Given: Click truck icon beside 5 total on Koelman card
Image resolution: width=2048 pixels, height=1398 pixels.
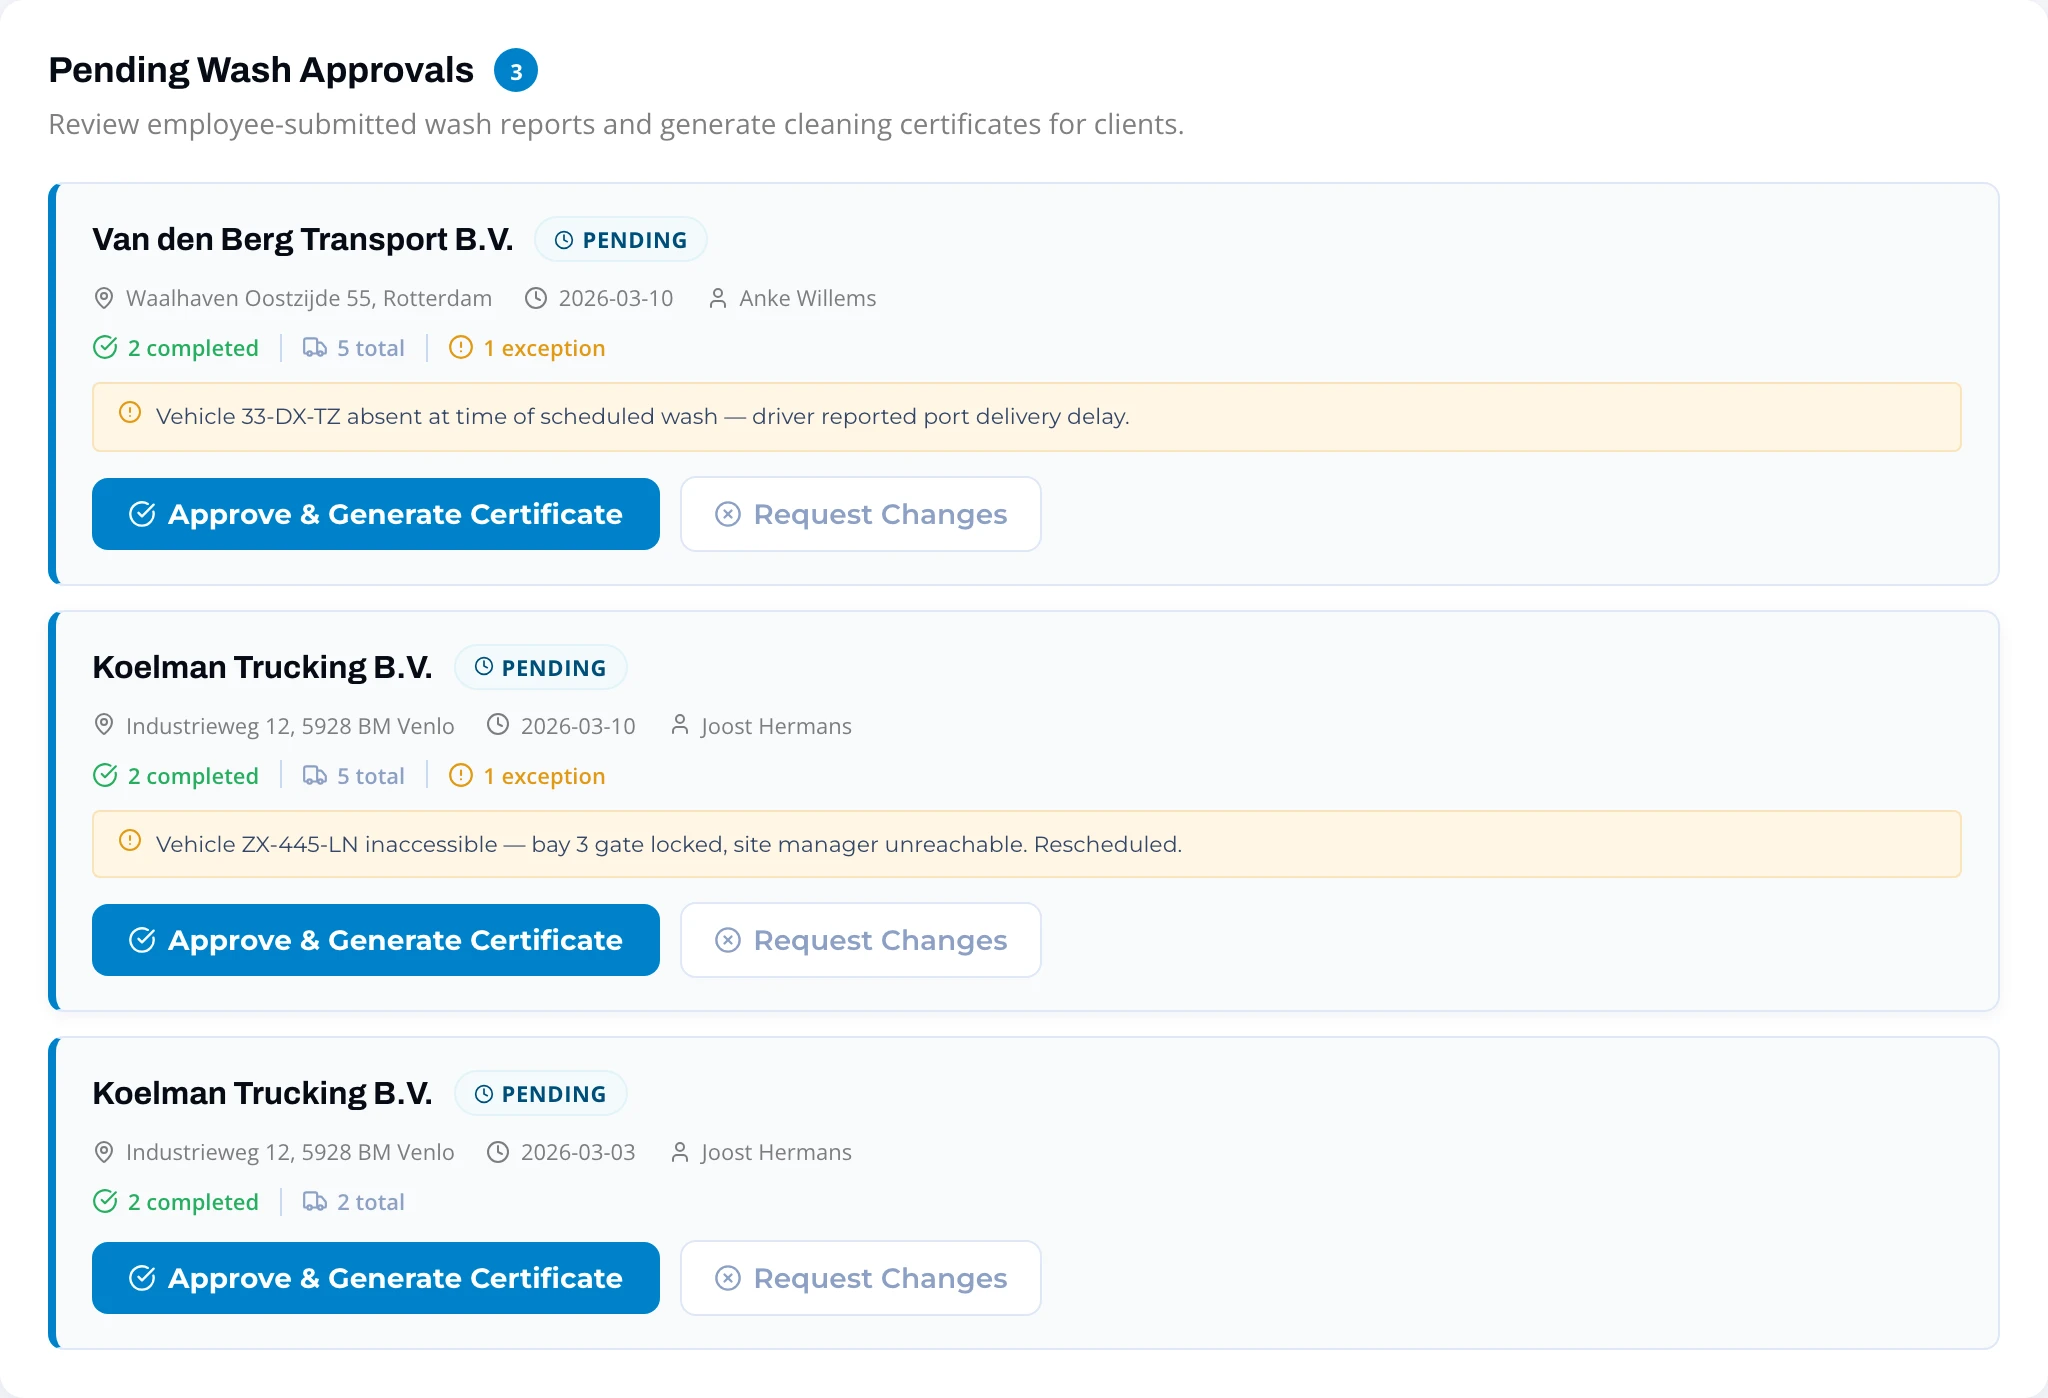Looking at the screenshot, I should tap(315, 776).
